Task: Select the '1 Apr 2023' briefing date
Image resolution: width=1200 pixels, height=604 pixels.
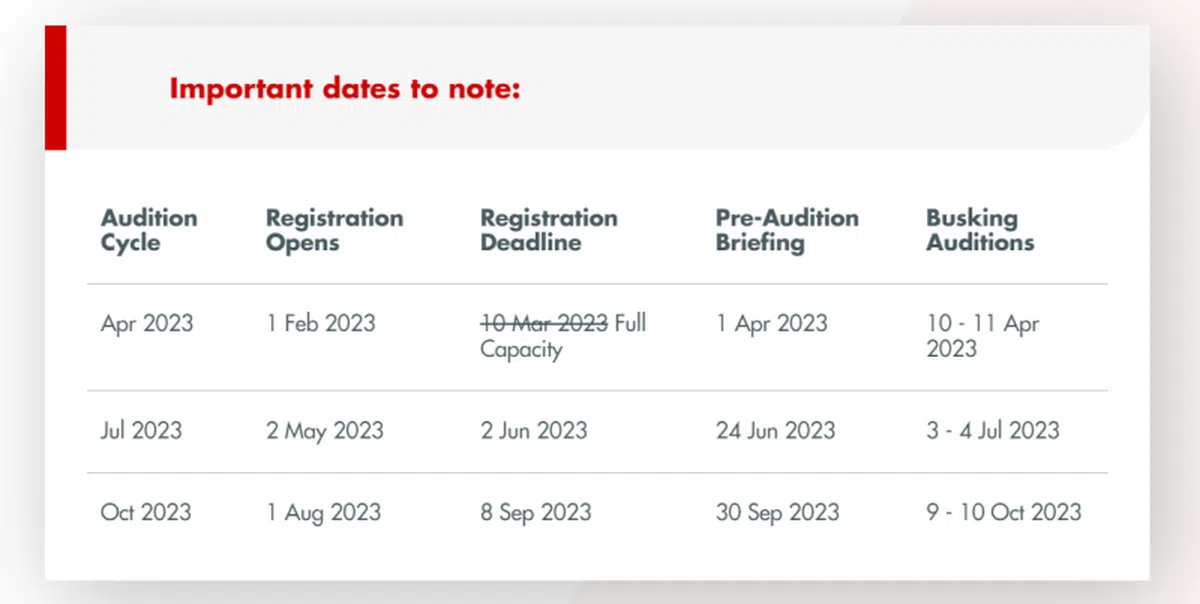Action: [x=771, y=324]
